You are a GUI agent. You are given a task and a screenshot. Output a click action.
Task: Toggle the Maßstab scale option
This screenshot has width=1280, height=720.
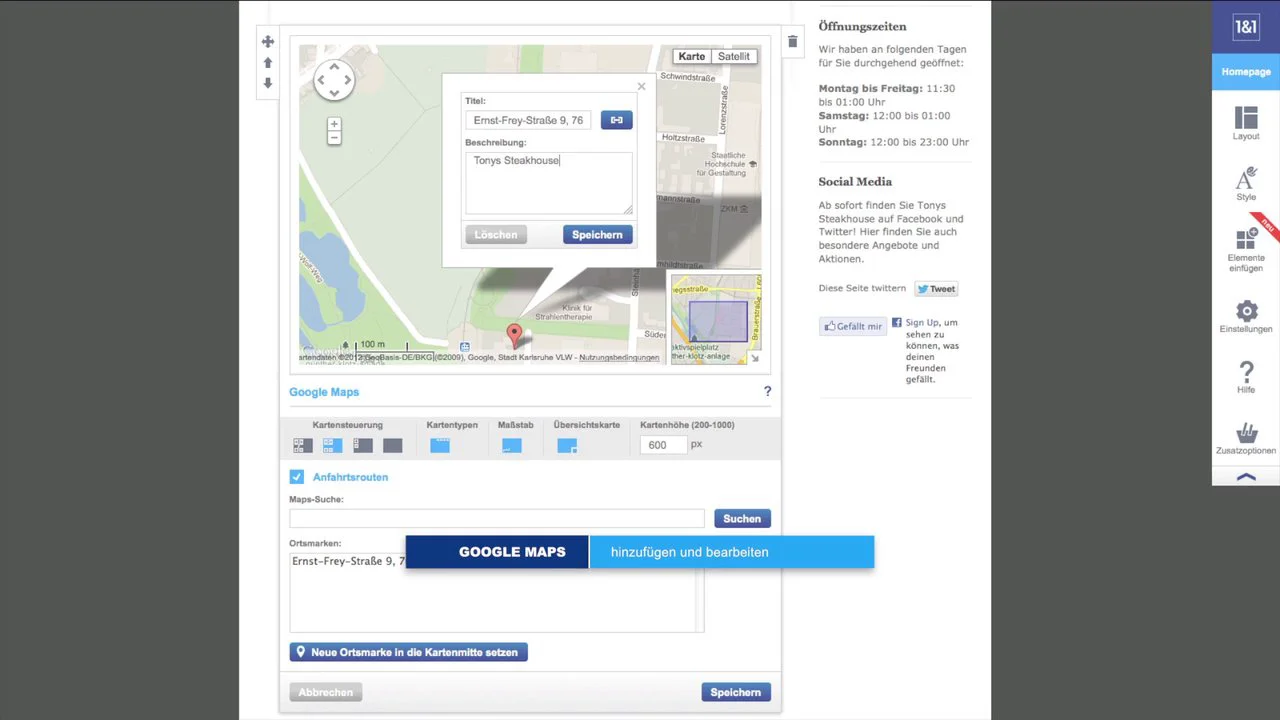512,446
